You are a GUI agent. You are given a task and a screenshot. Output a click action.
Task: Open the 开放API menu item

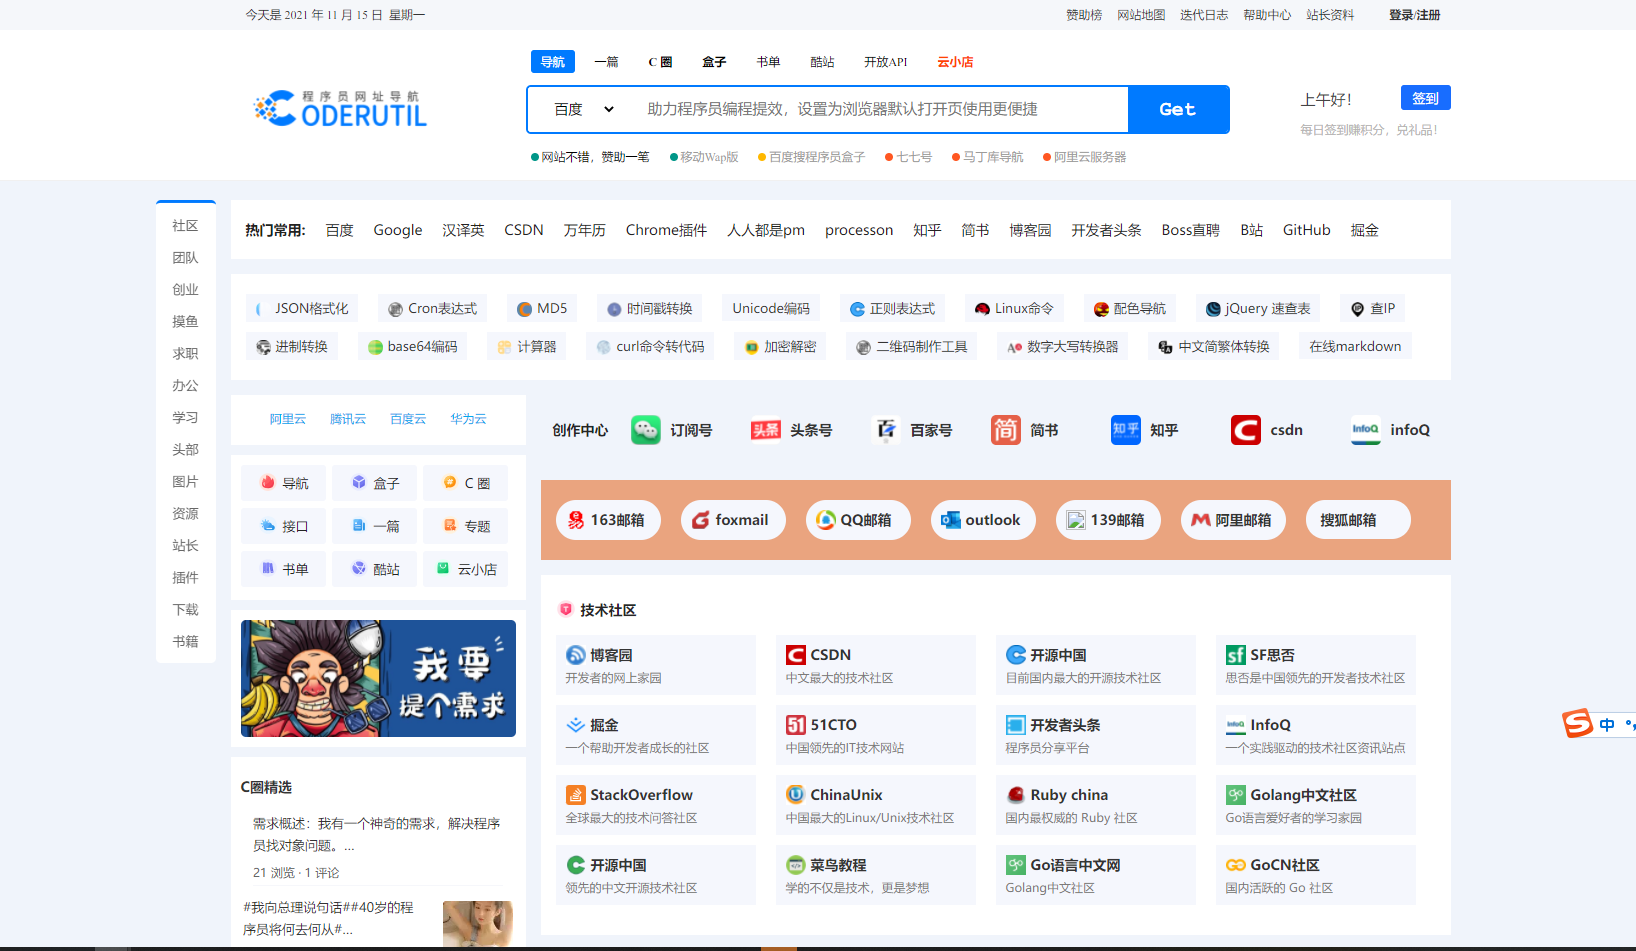[884, 61]
